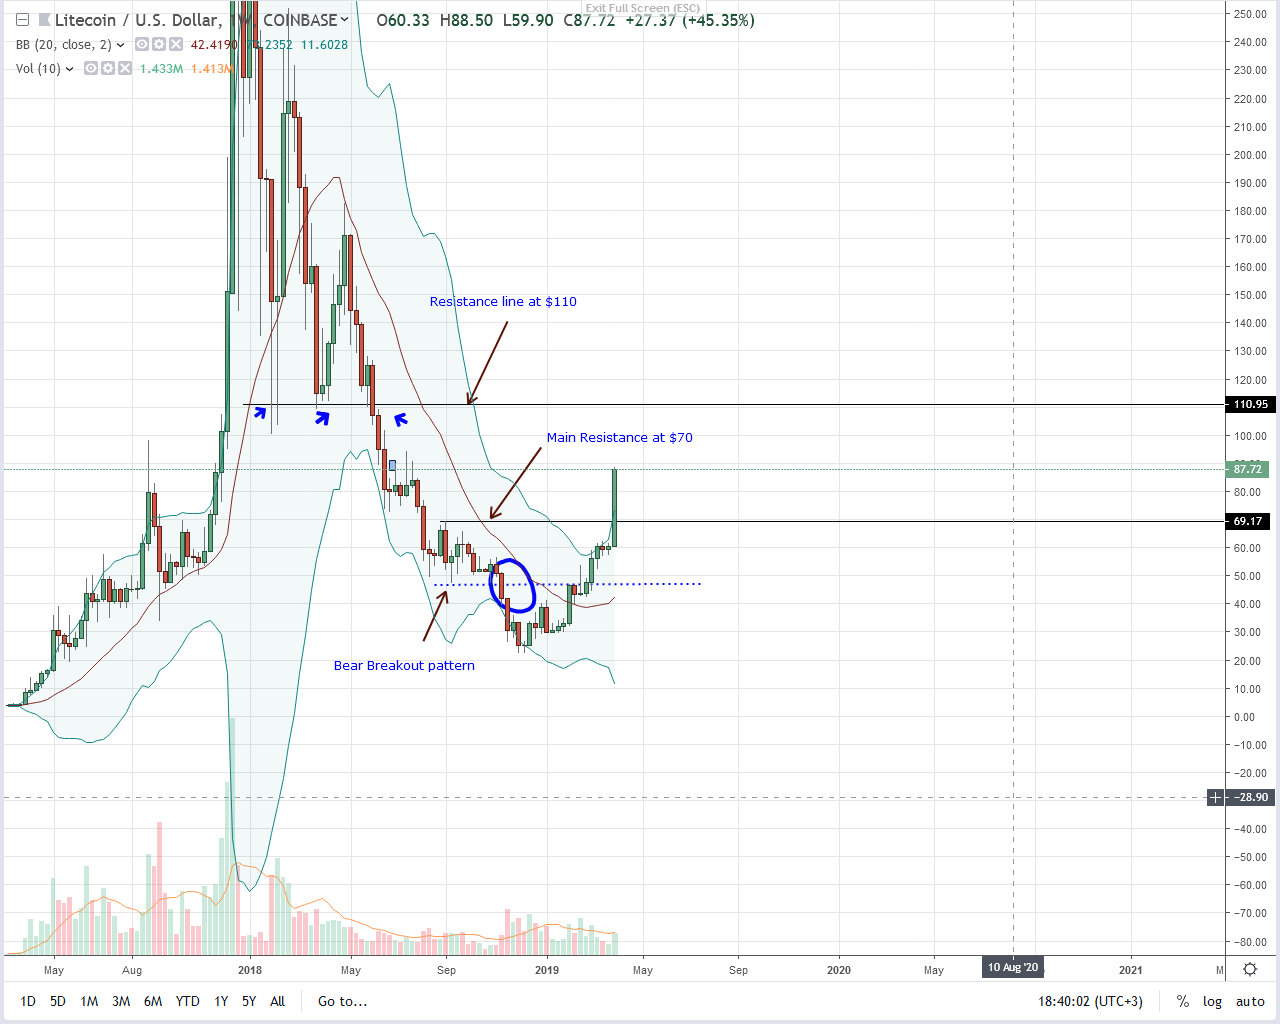Viewport: 1280px width, 1024px height.
Task: Click the Litecoin / U.S. Dollar title
Action: (x=138, y=20)
